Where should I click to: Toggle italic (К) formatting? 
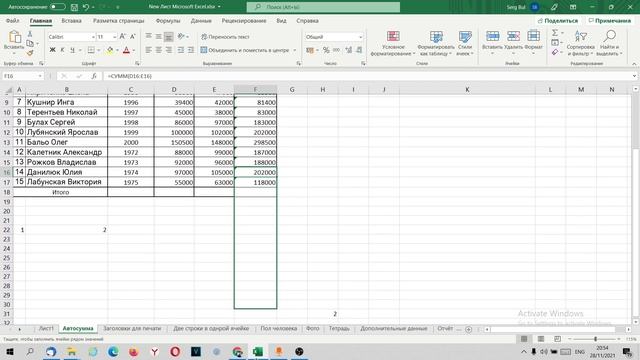point(62,50)
